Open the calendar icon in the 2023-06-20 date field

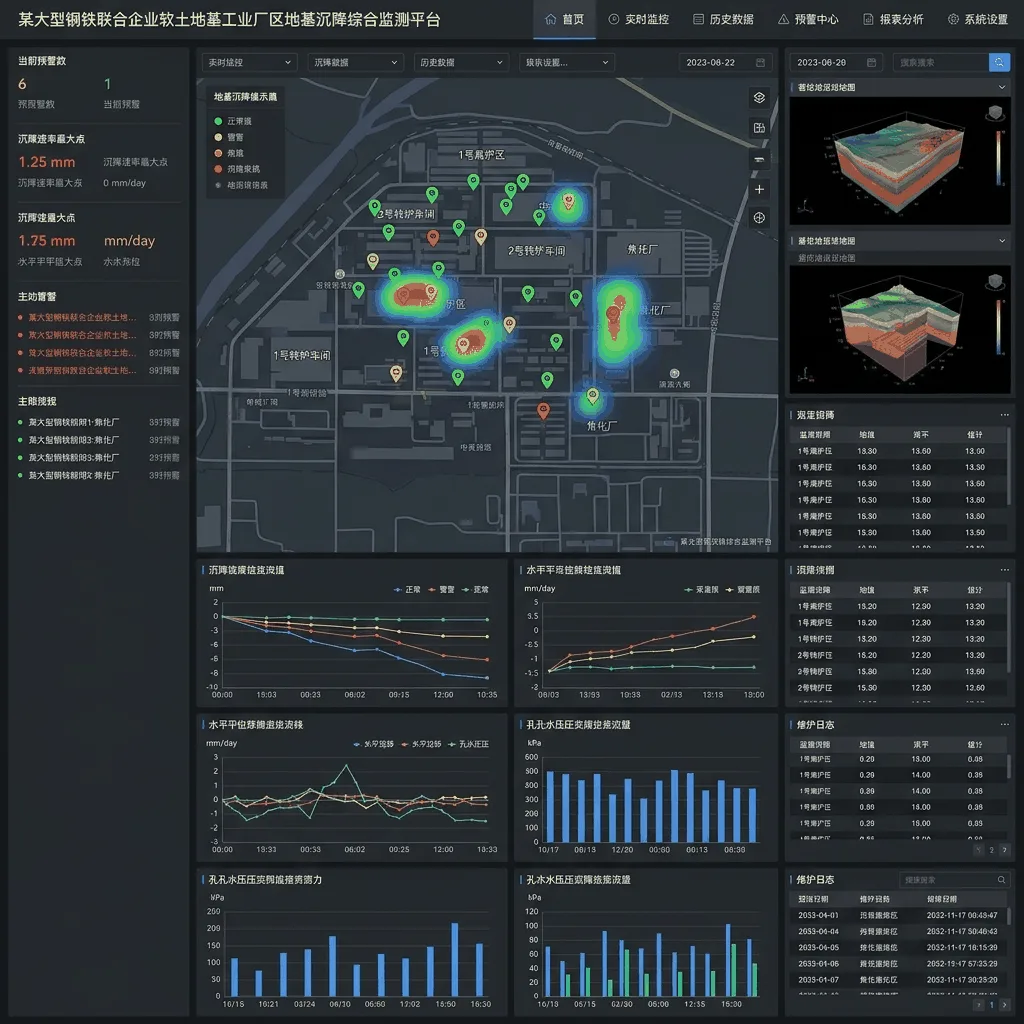point(871,63)
